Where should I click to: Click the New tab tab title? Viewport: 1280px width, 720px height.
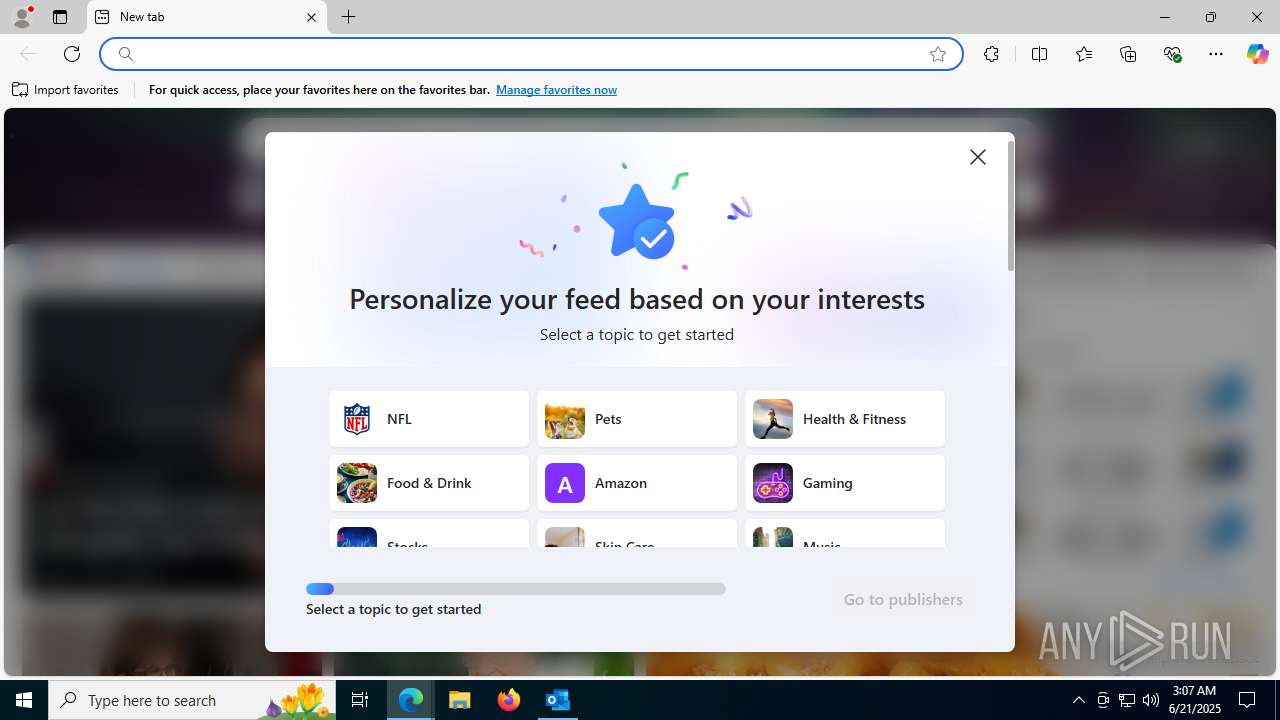(142, 17)
